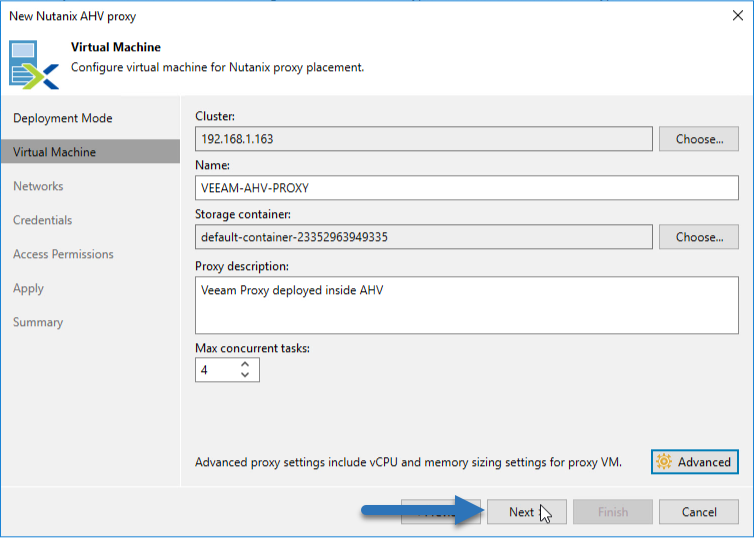Click the 'Storage container:' label
The width and height of the screenshot is (754, 538).
[x=243, y=214]
